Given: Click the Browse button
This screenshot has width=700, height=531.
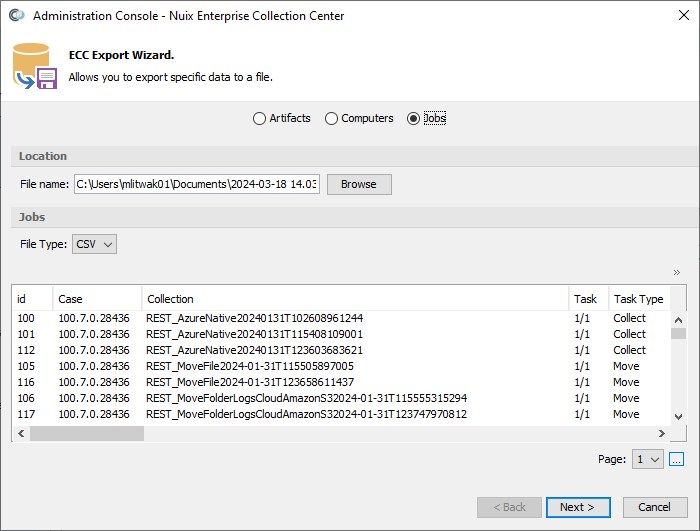Looking at the screenshot, I should (359, 184).
